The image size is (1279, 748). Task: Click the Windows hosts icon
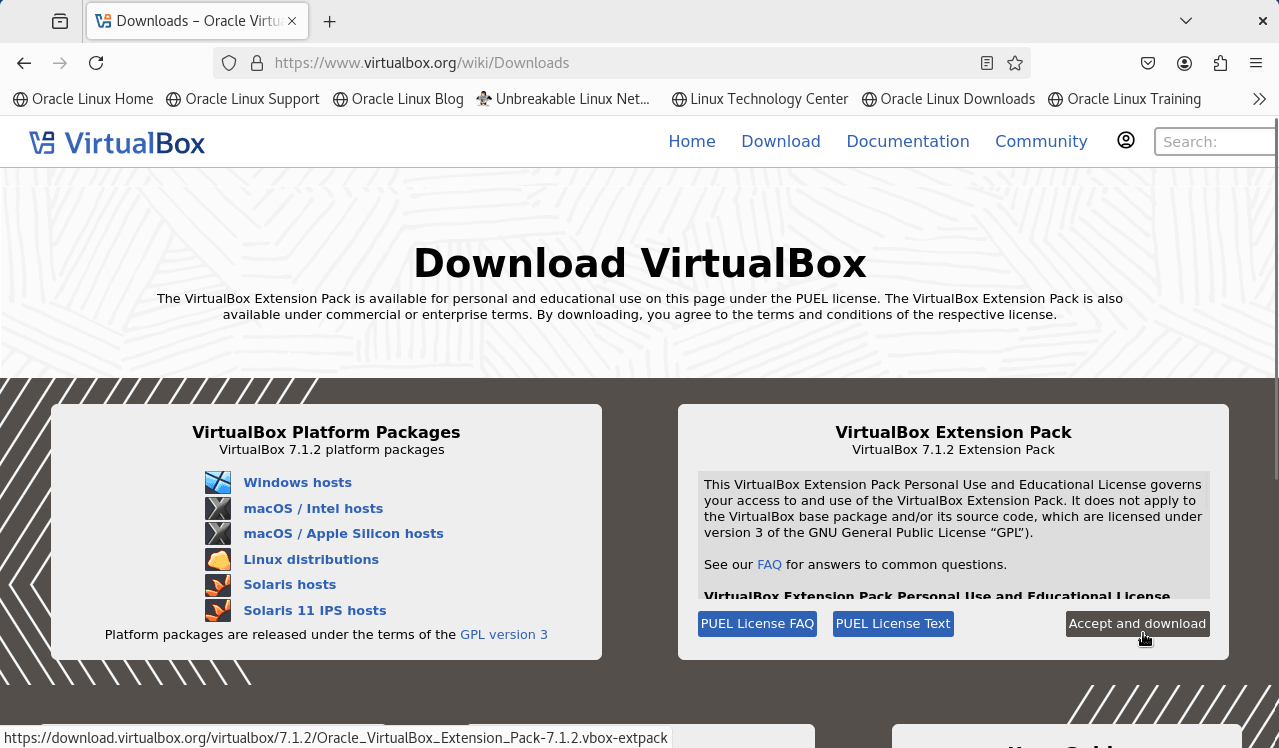(x=218, y=483)
